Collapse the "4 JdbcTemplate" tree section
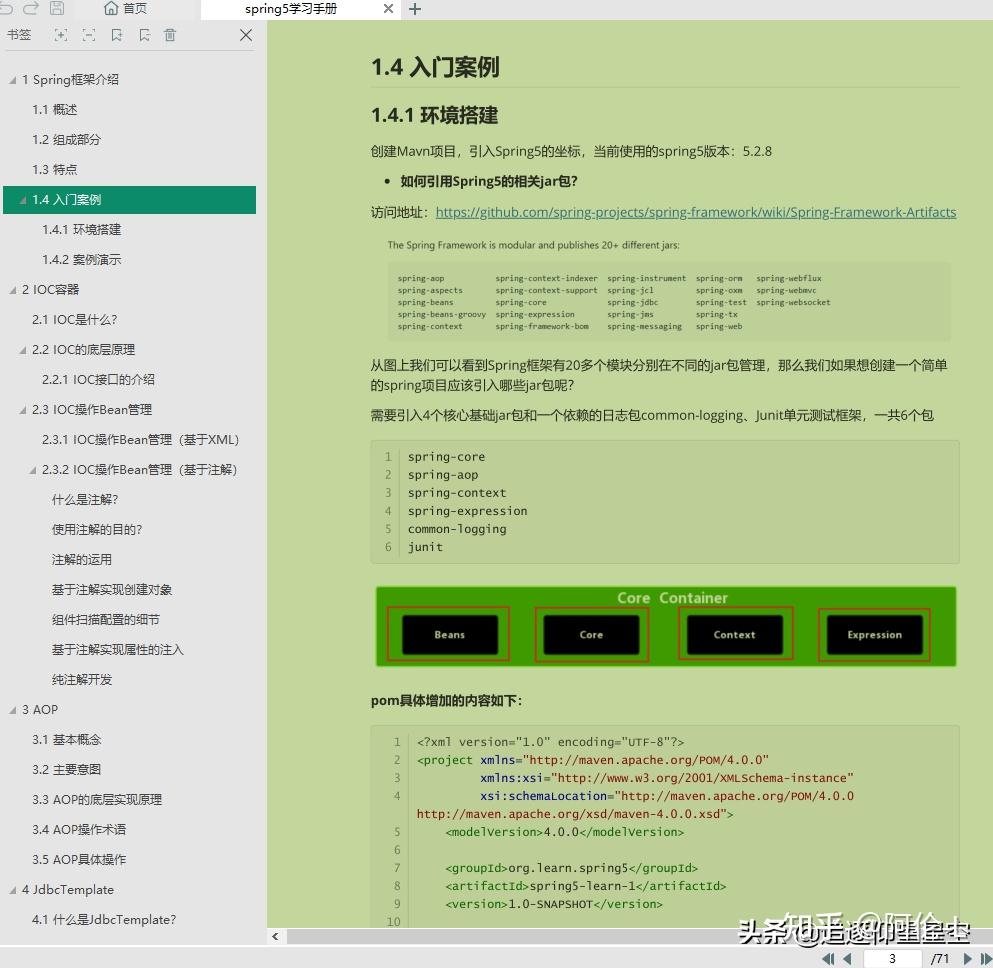This screenshot has height=968, width=993. (10, 889)
